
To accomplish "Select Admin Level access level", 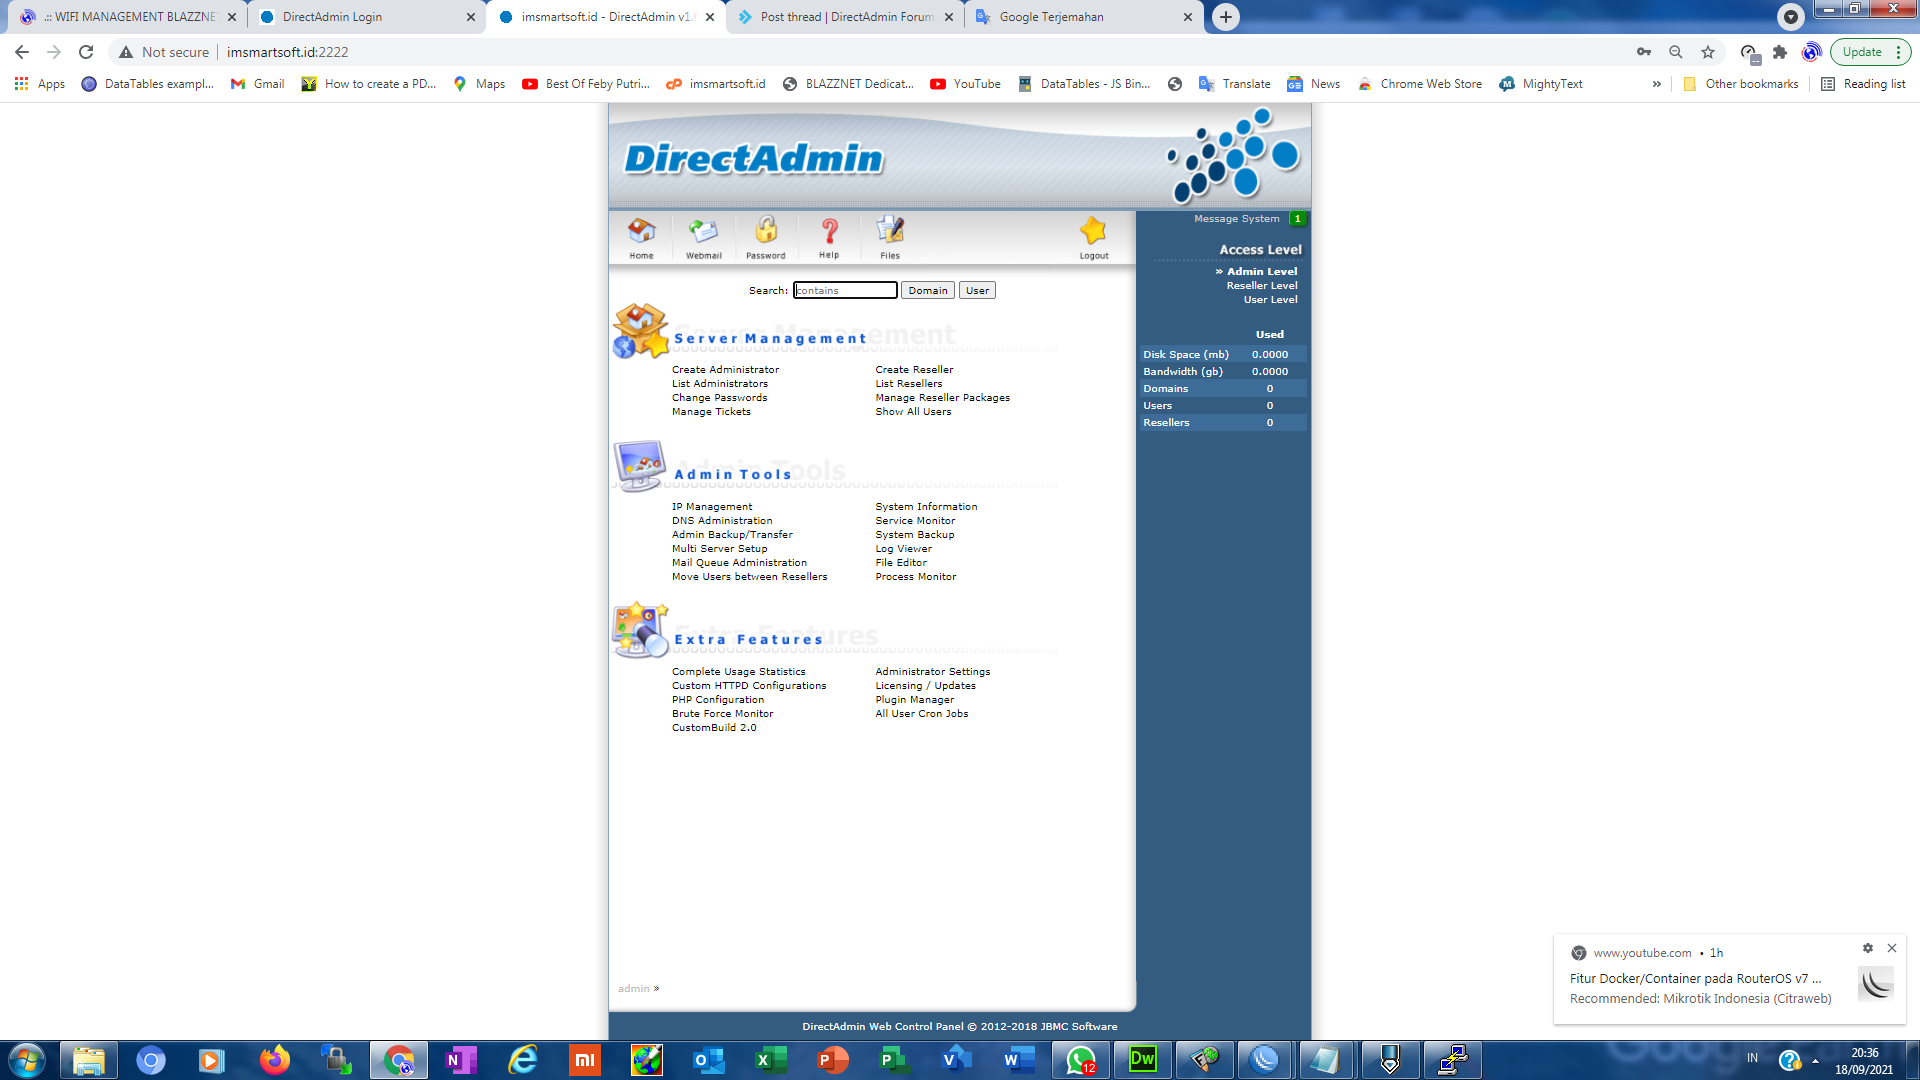I will [x=1262, y=272].
